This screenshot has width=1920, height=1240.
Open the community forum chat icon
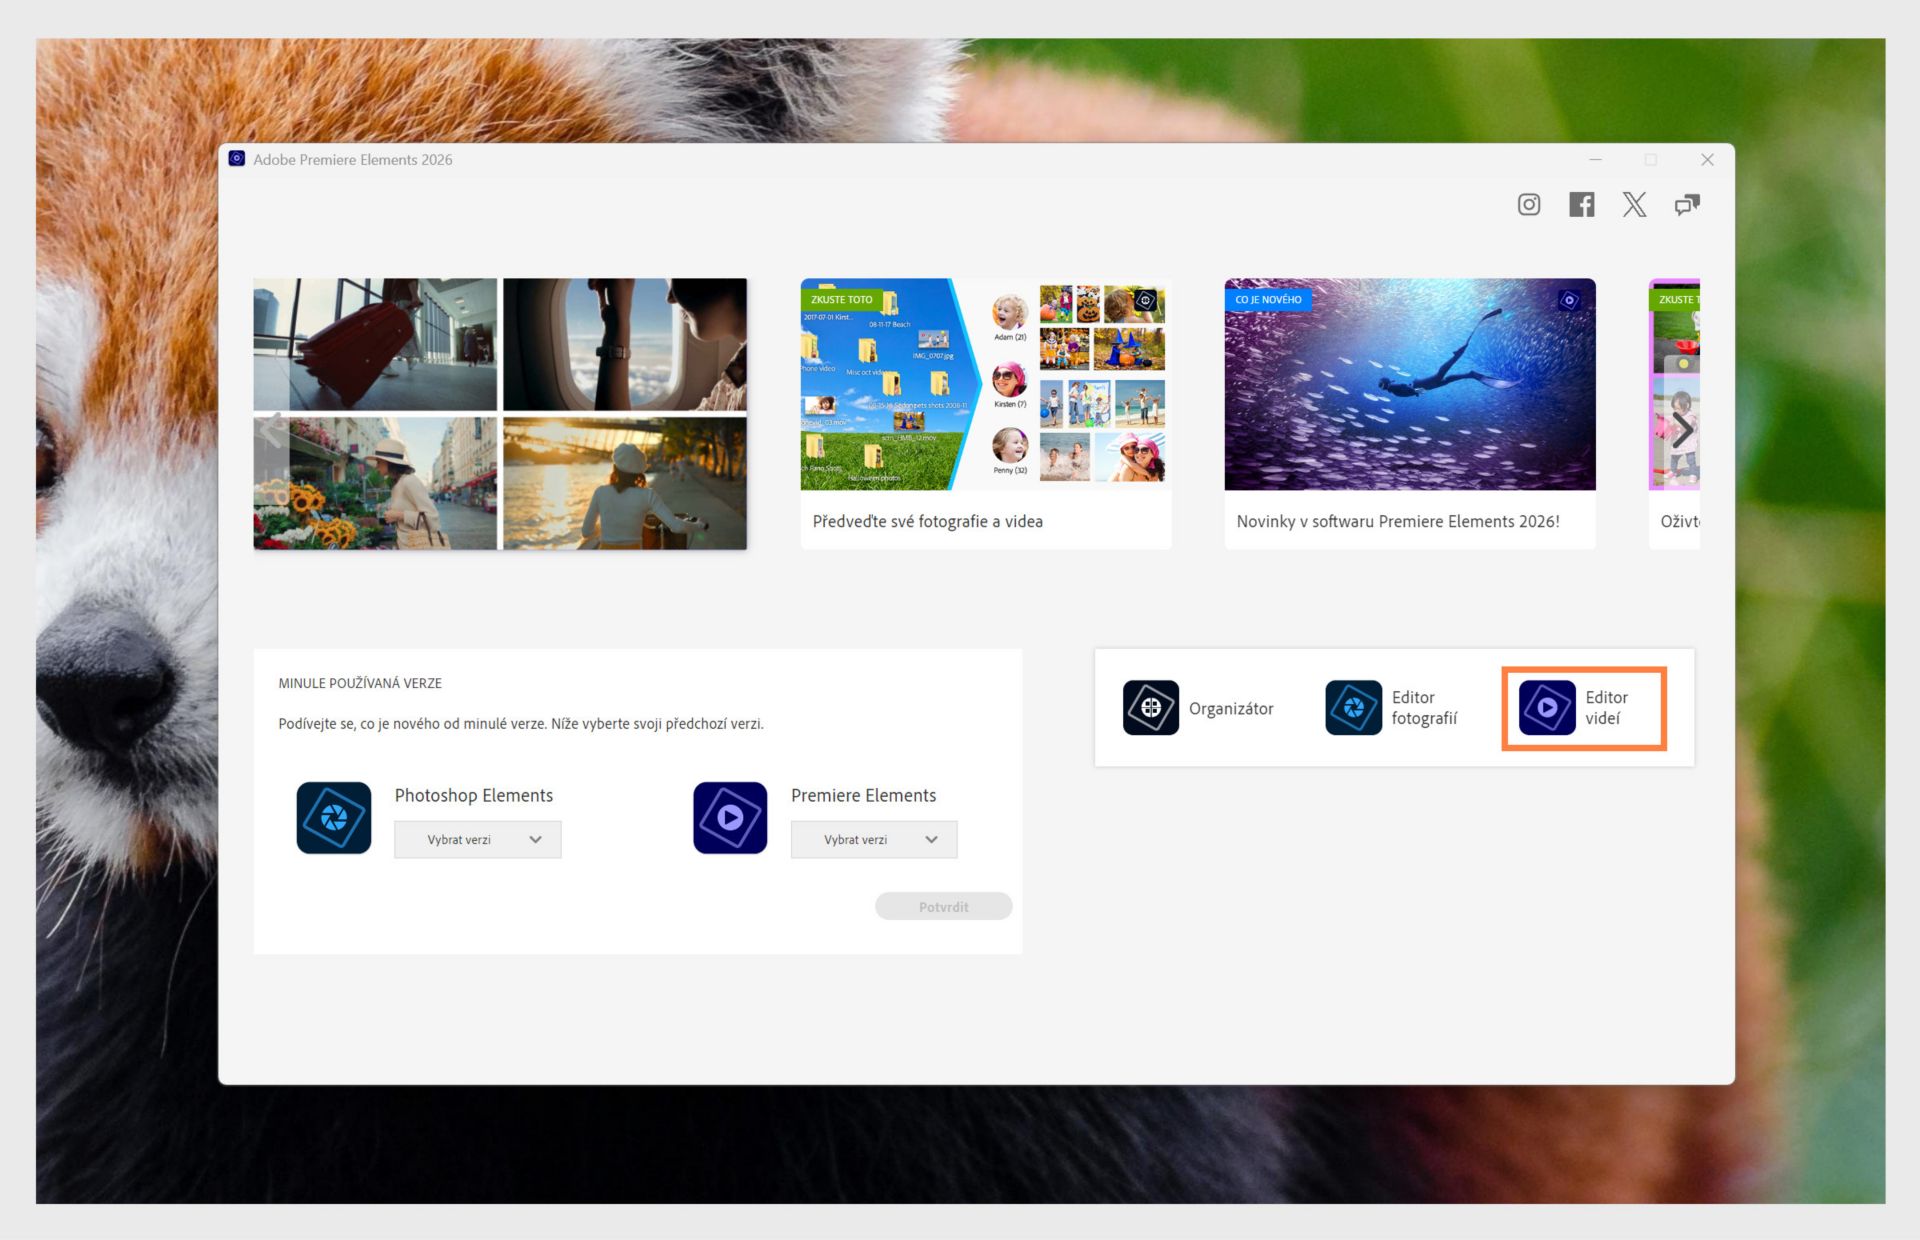[x=1688, y=205]
